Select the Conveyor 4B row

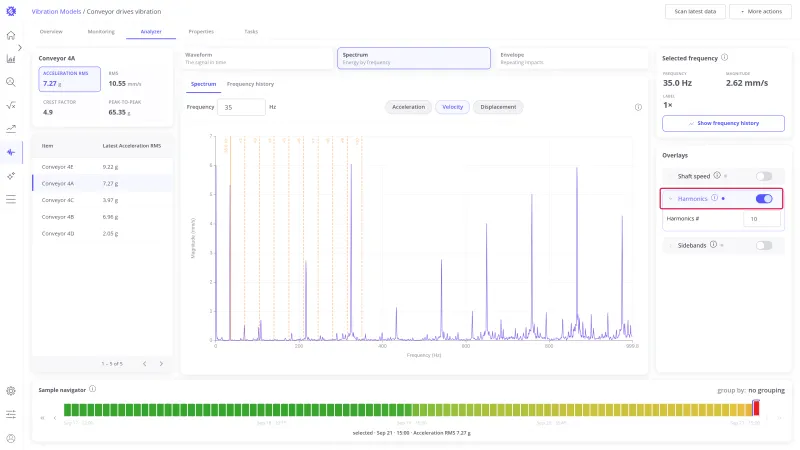tap(103, 217)
